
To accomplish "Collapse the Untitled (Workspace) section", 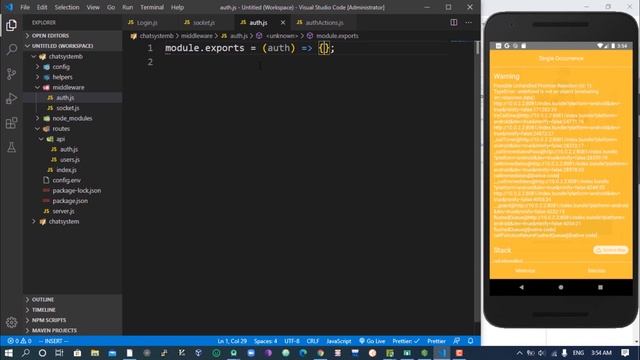I will point(73,46).
